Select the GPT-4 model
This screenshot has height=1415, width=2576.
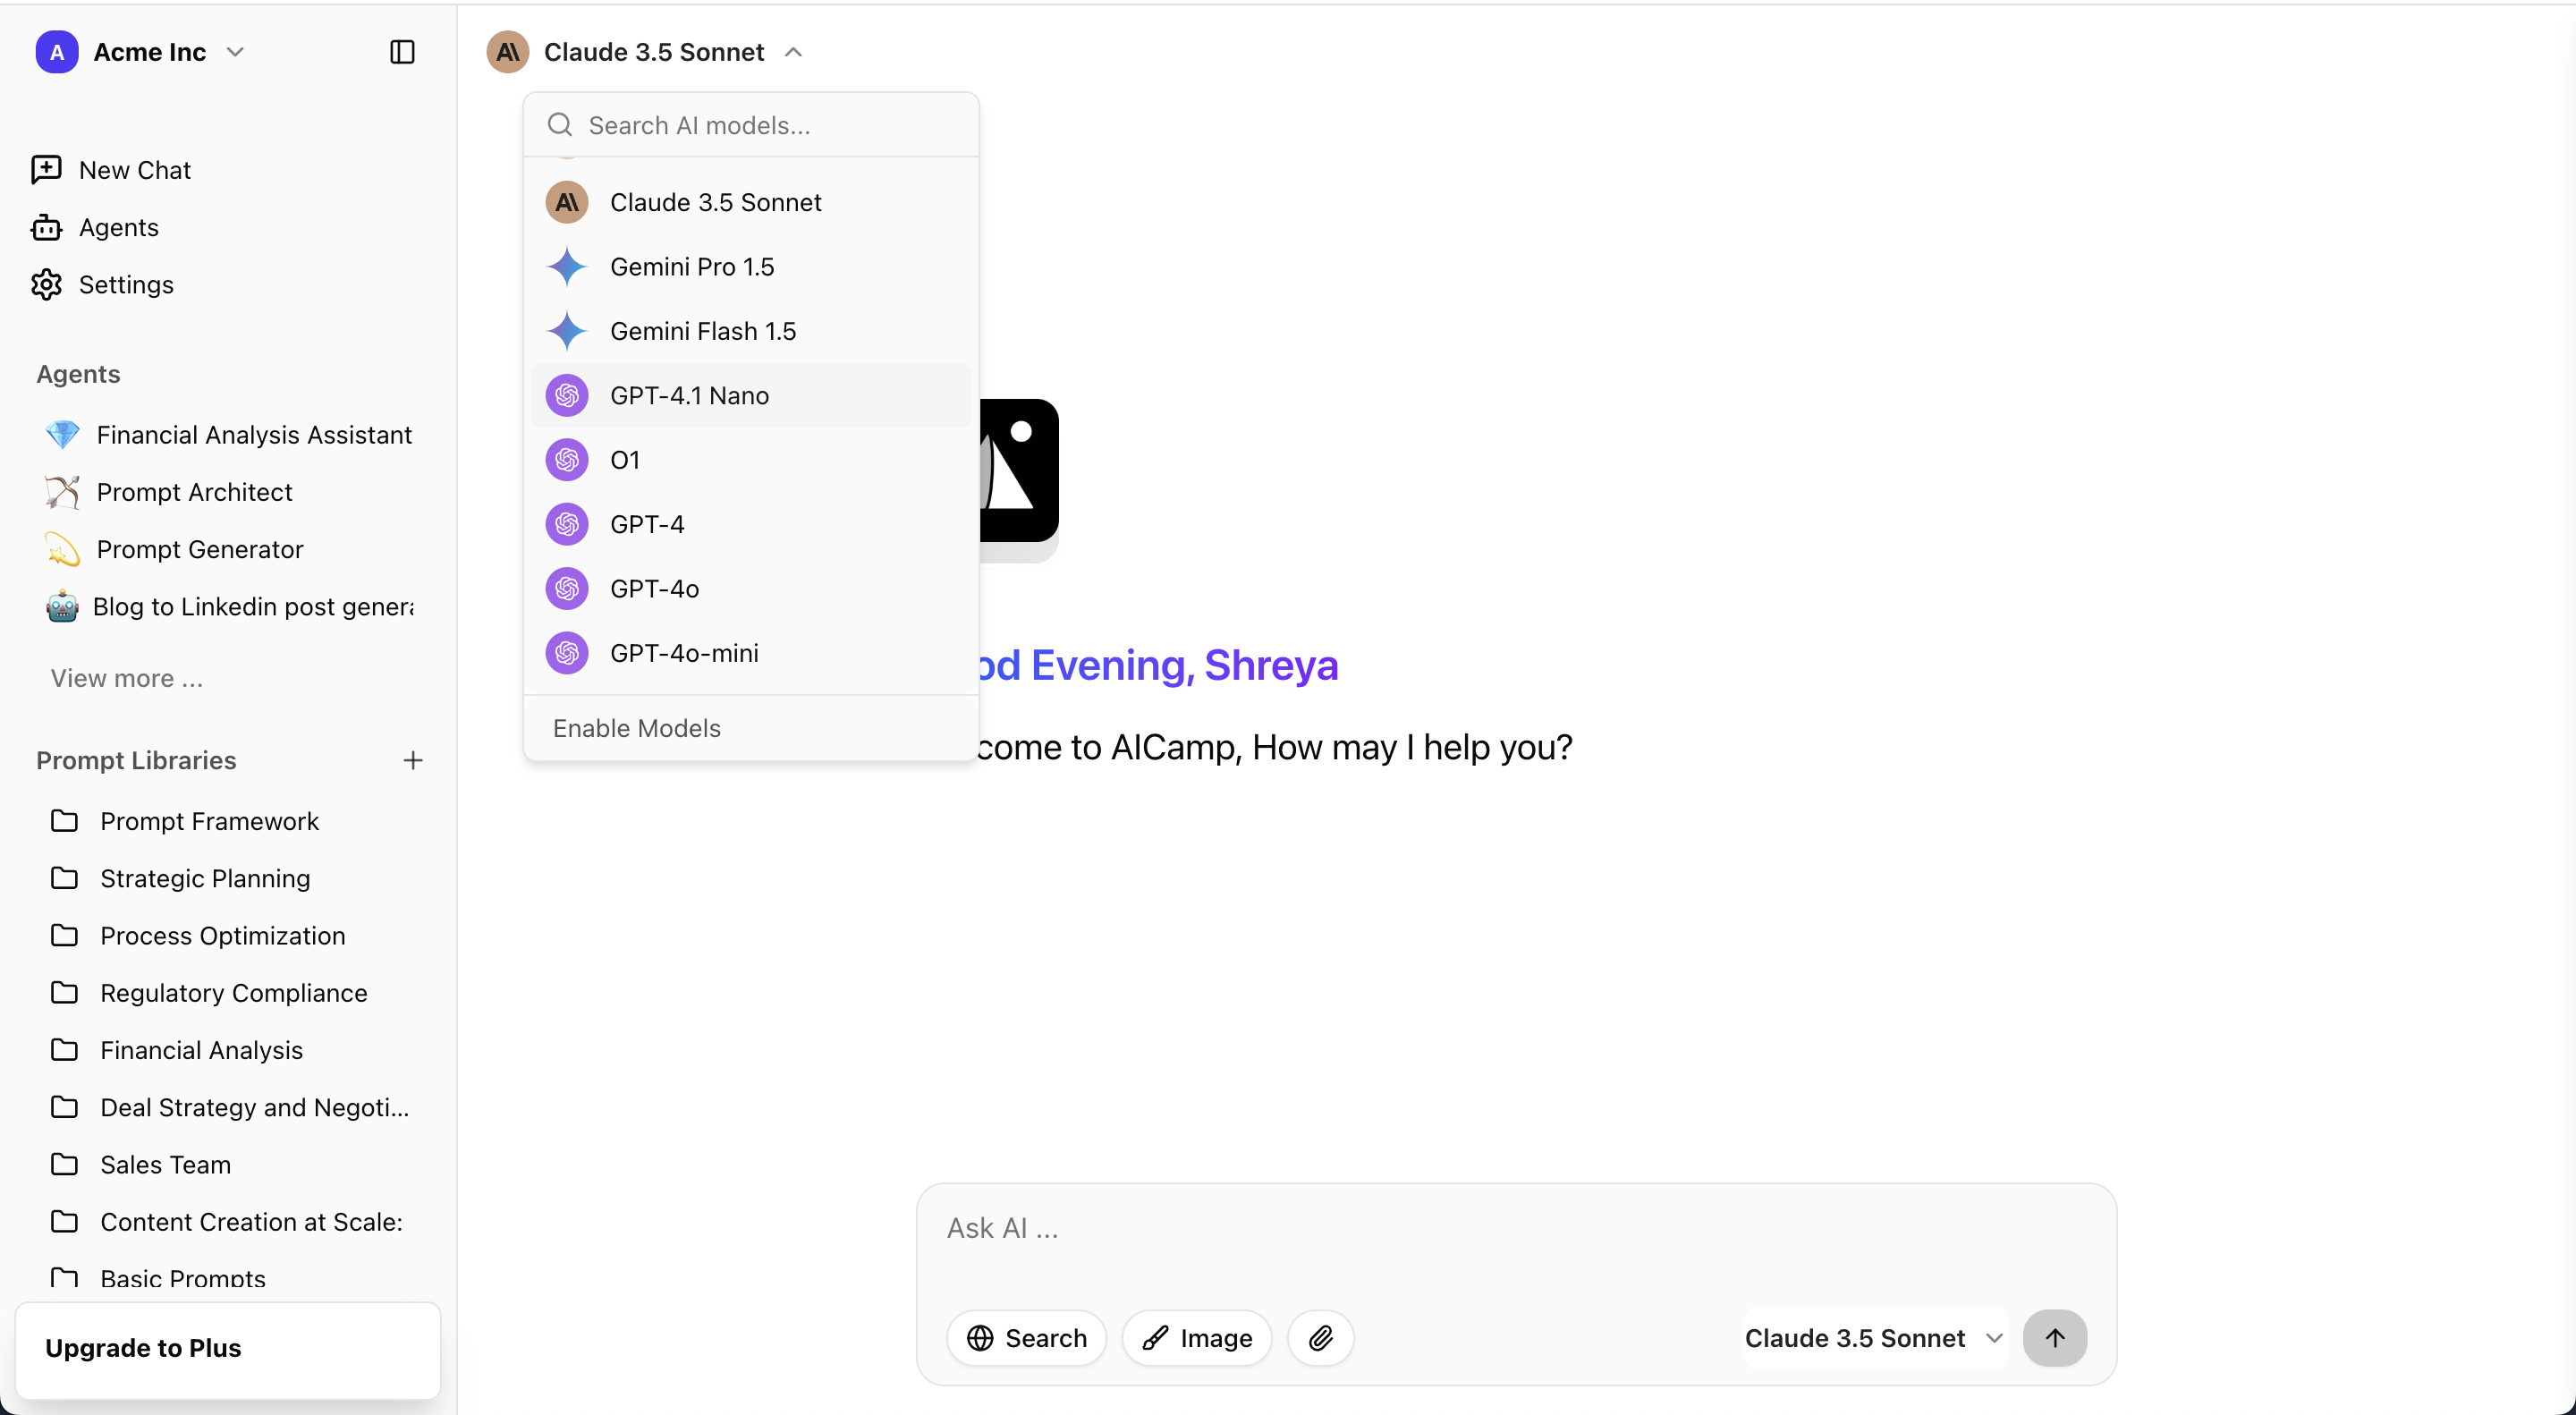[751, 524]
